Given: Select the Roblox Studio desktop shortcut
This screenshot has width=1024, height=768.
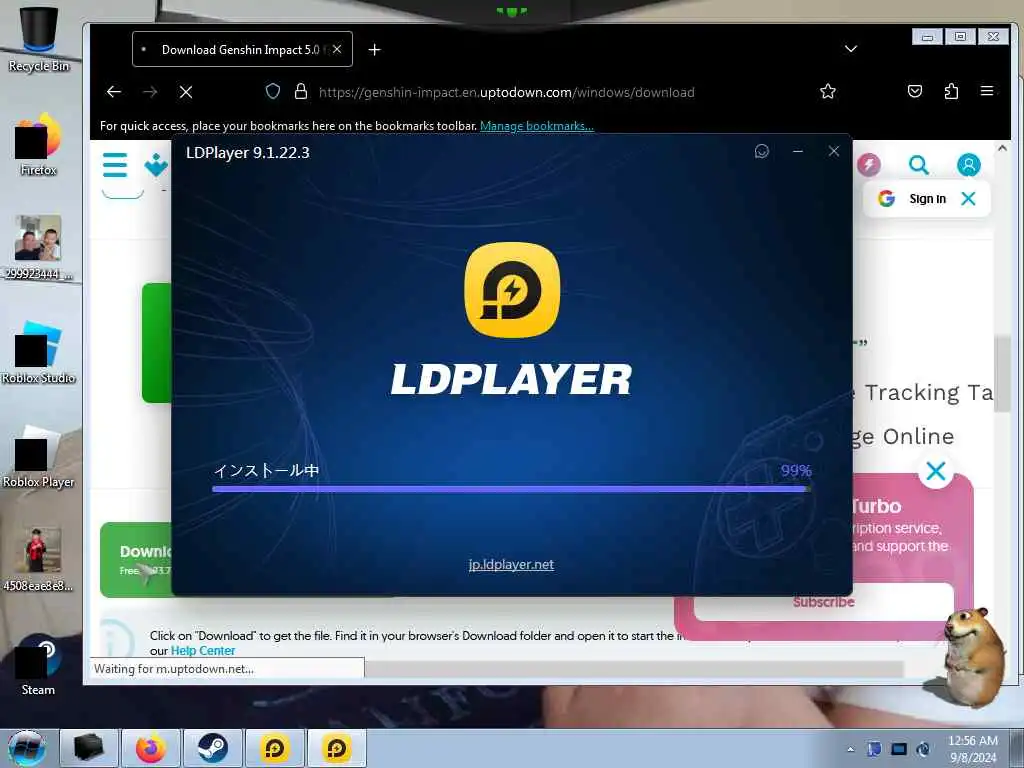Looking at the screenshot, I should (38, 353).
